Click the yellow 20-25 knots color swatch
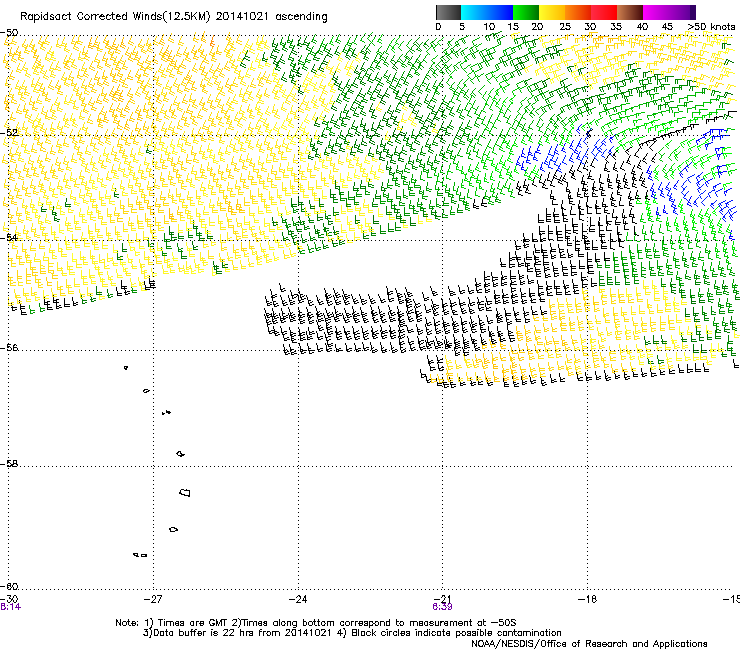 point(552,12)
